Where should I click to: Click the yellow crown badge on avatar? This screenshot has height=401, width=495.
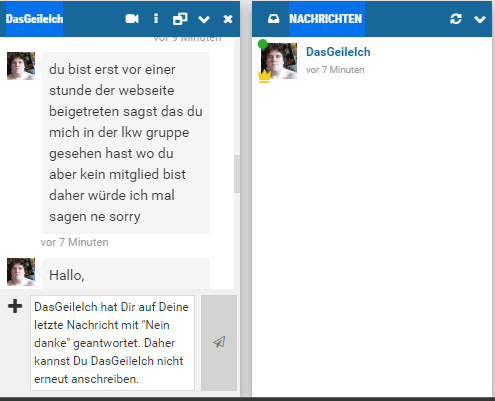click(264, 76)
